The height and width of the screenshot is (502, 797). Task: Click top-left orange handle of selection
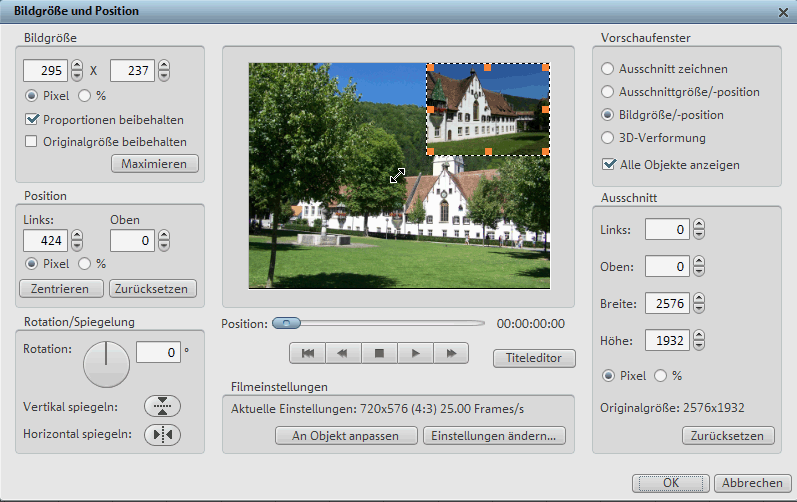point(430,67)
